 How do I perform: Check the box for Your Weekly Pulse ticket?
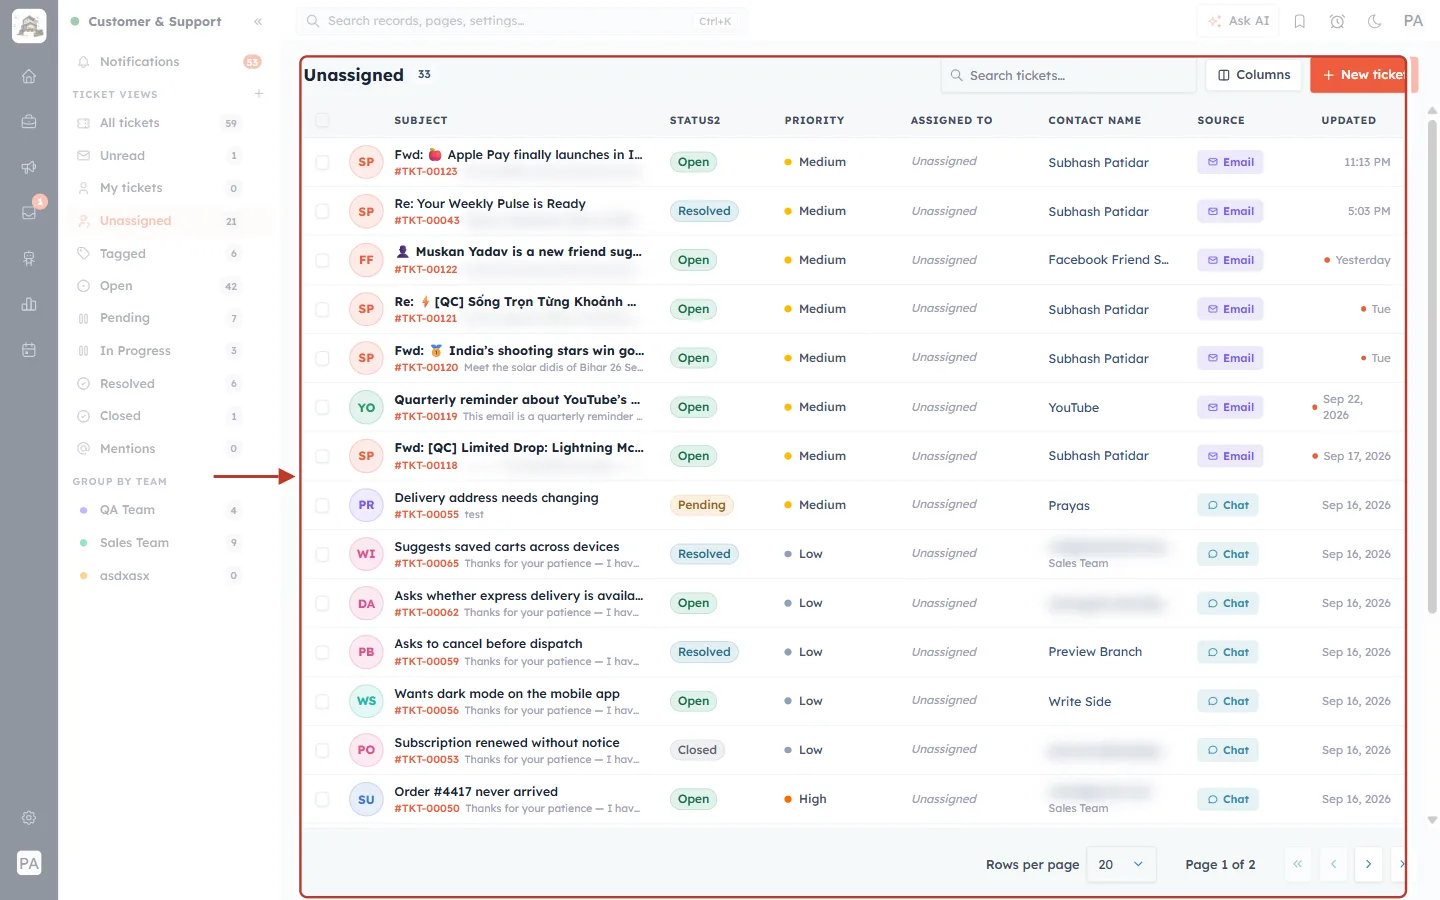[x=322, y=211]
